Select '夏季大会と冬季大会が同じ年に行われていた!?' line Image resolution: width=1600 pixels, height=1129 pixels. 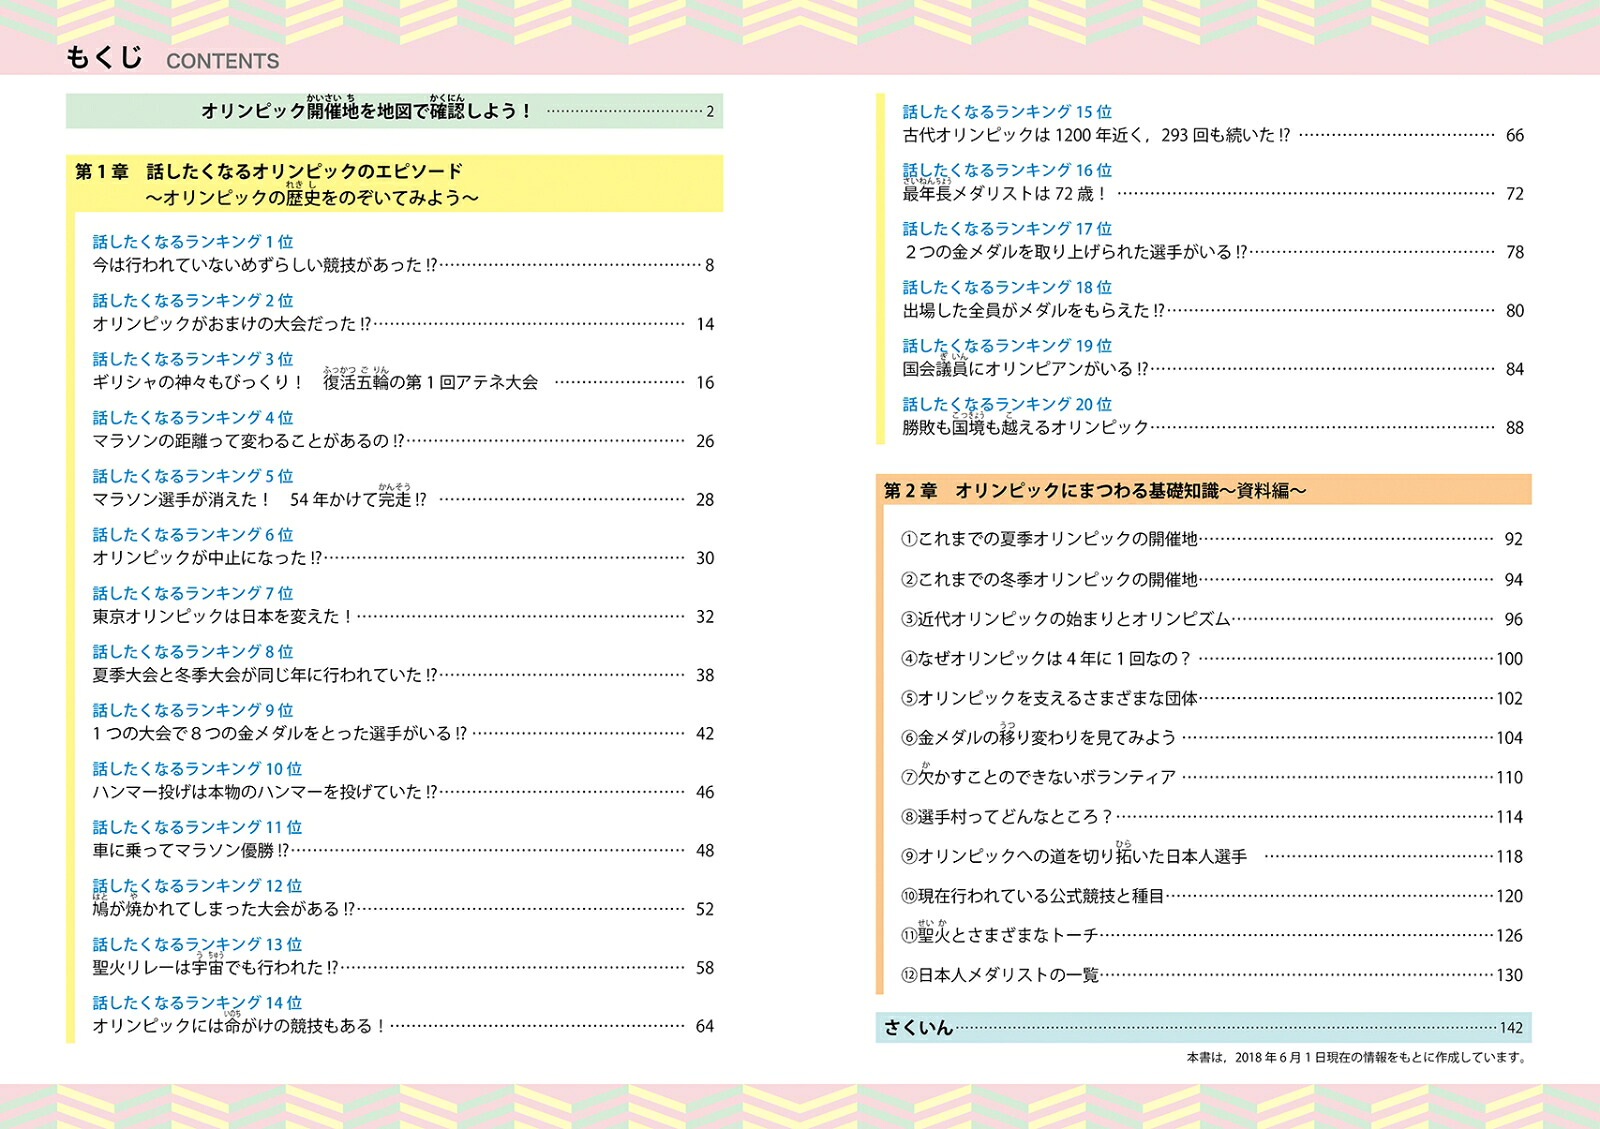(403, 675)
